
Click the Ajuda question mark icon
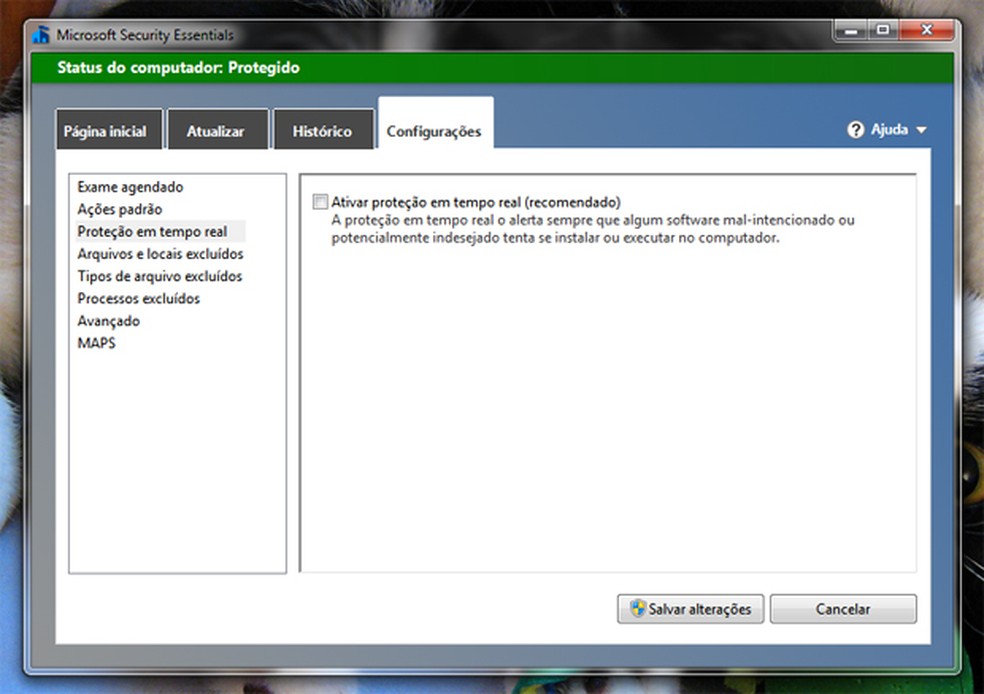[855, 130]
